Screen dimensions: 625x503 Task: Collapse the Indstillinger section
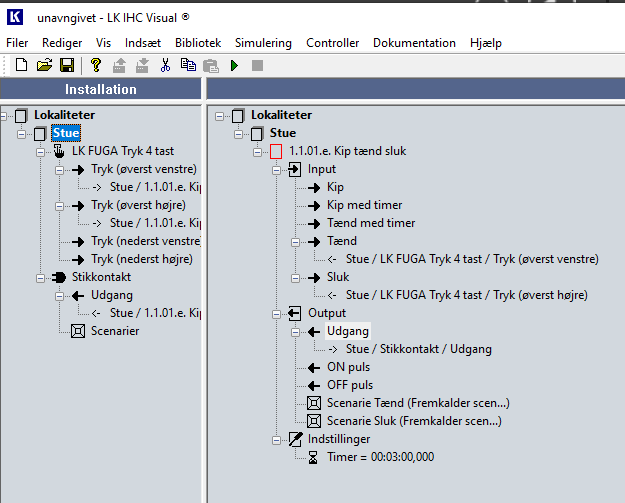(x=276, y=439)
